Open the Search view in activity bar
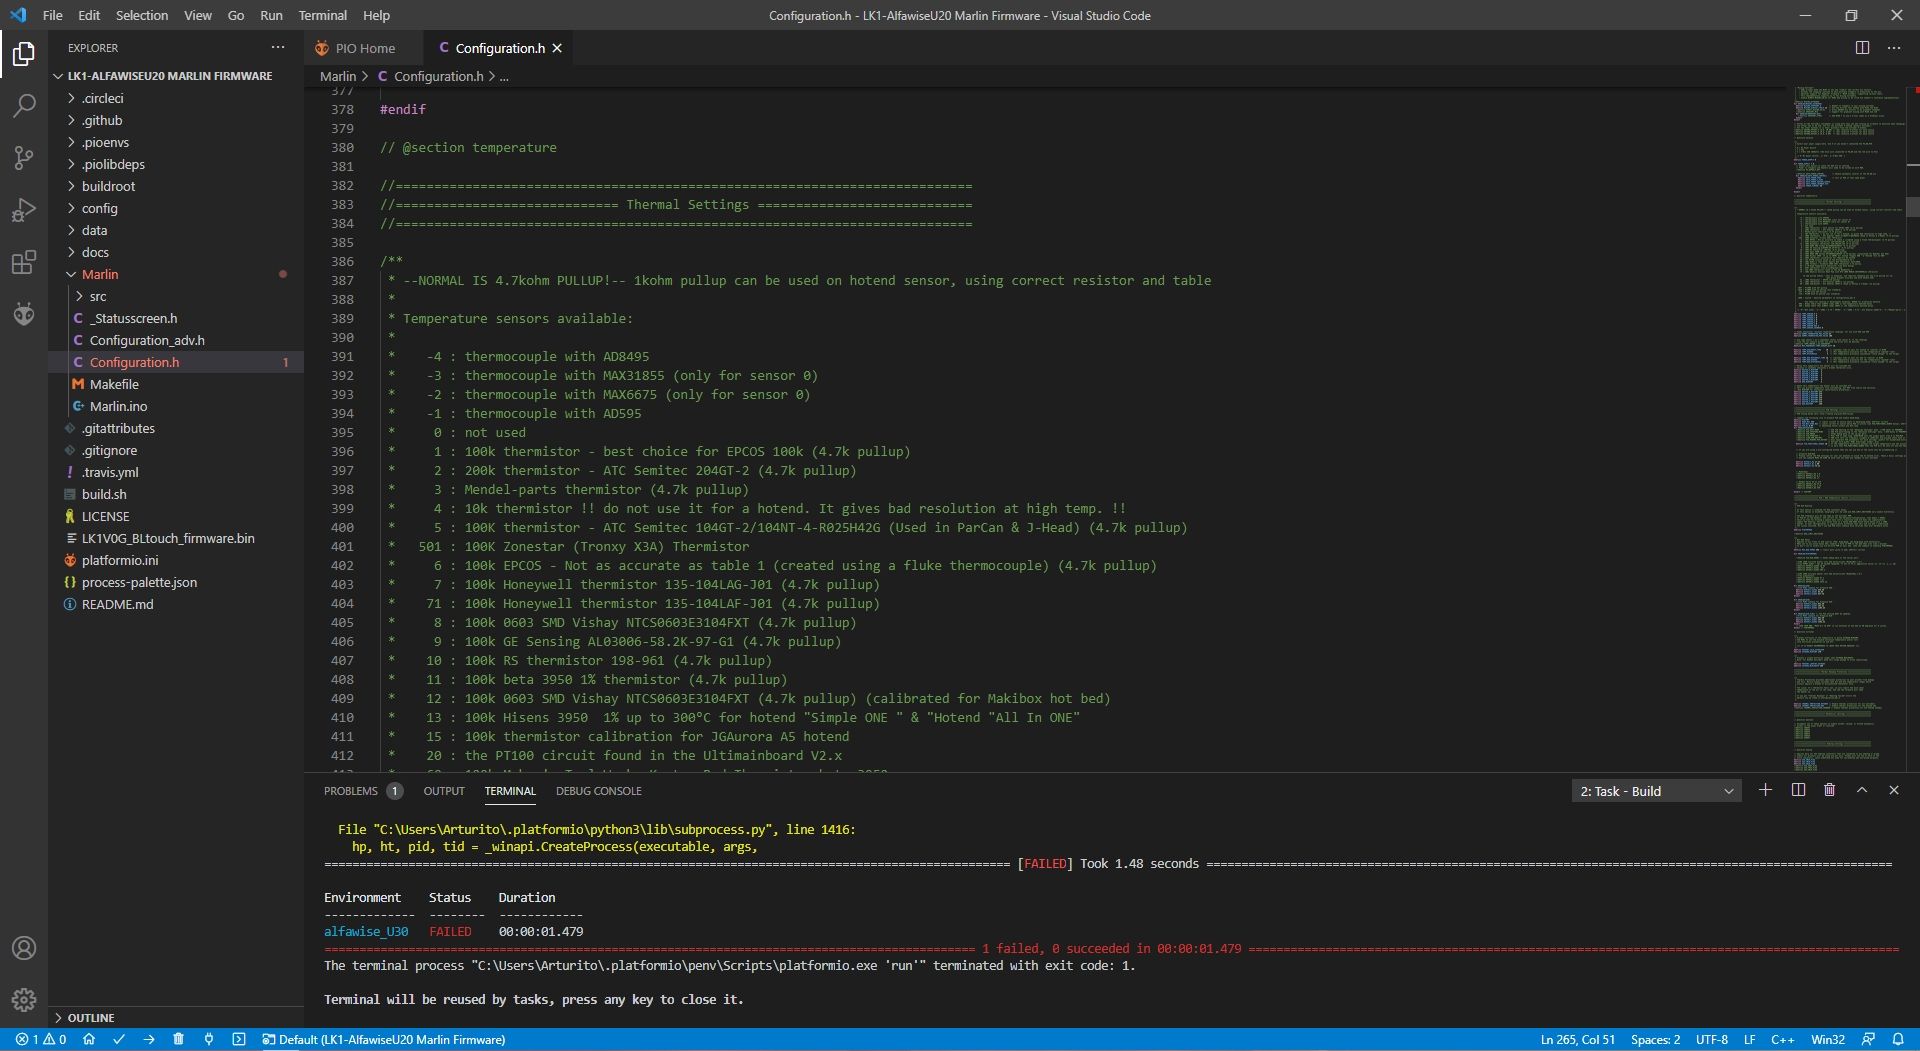The height and width of the screenshot is (1051, 1920). 24,105
